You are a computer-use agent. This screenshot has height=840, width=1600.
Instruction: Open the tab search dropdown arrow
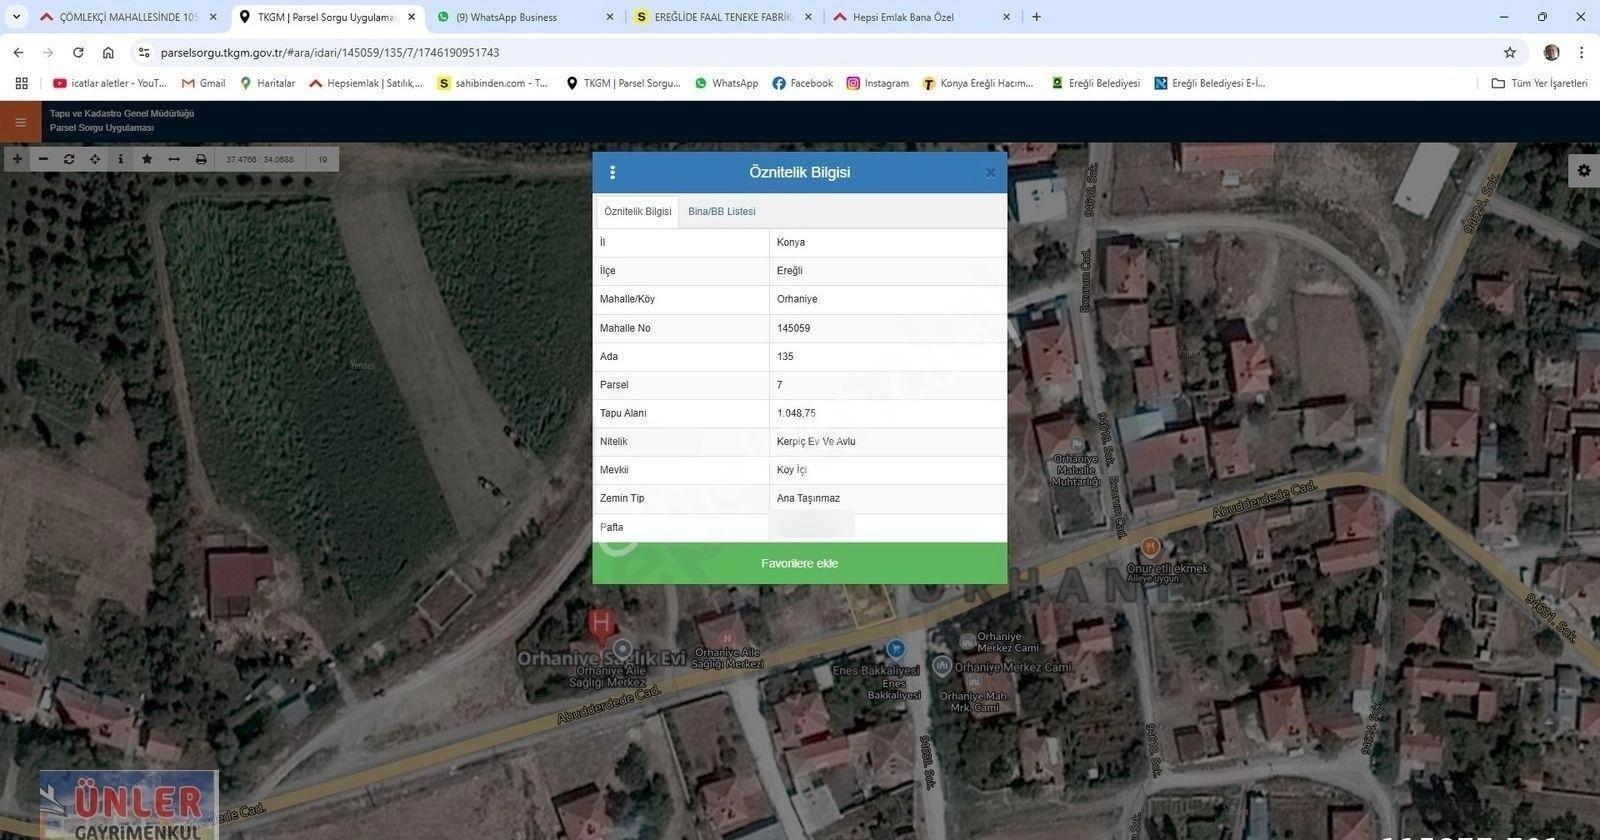16,17
